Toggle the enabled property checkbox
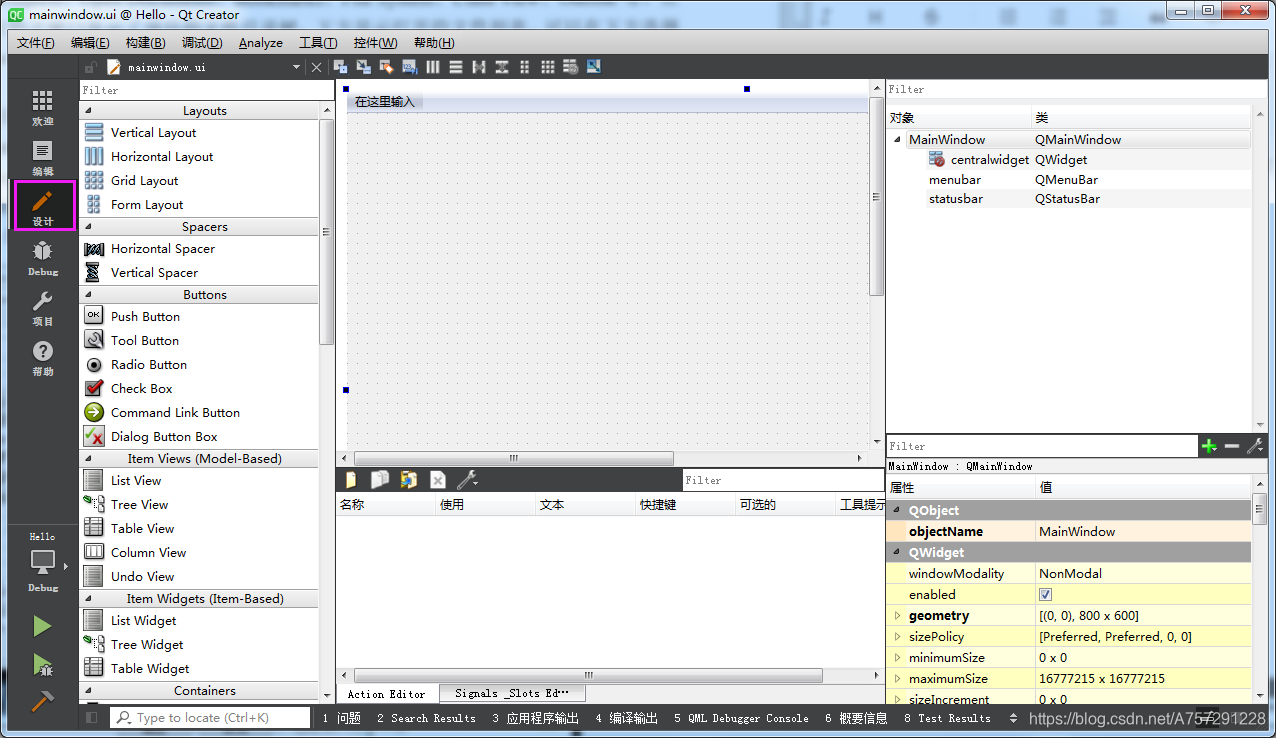 tap(1046, 595)
